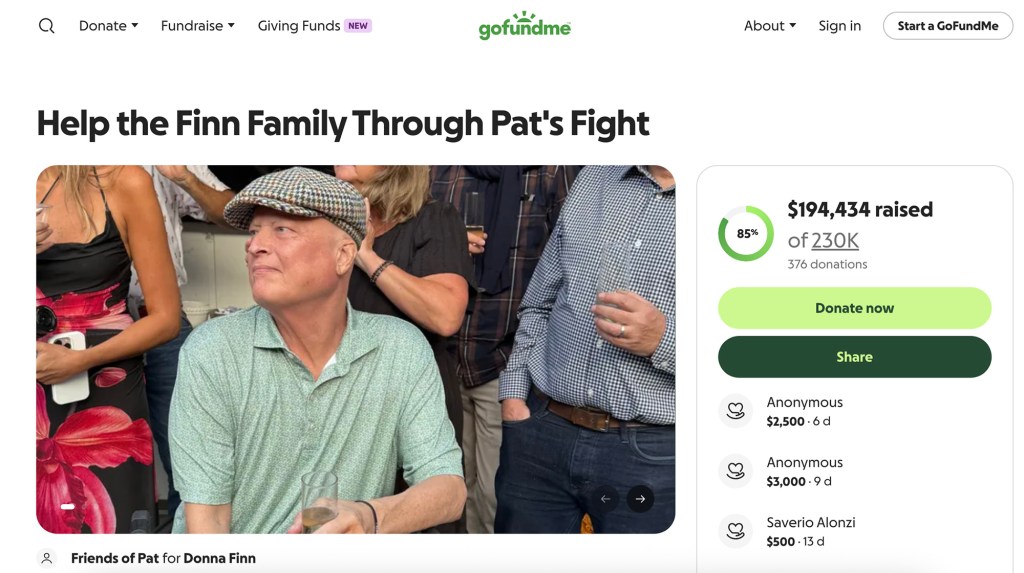Click the organizer profile icon
Viewport: 1024px width, 573px height.
point(46,558)
